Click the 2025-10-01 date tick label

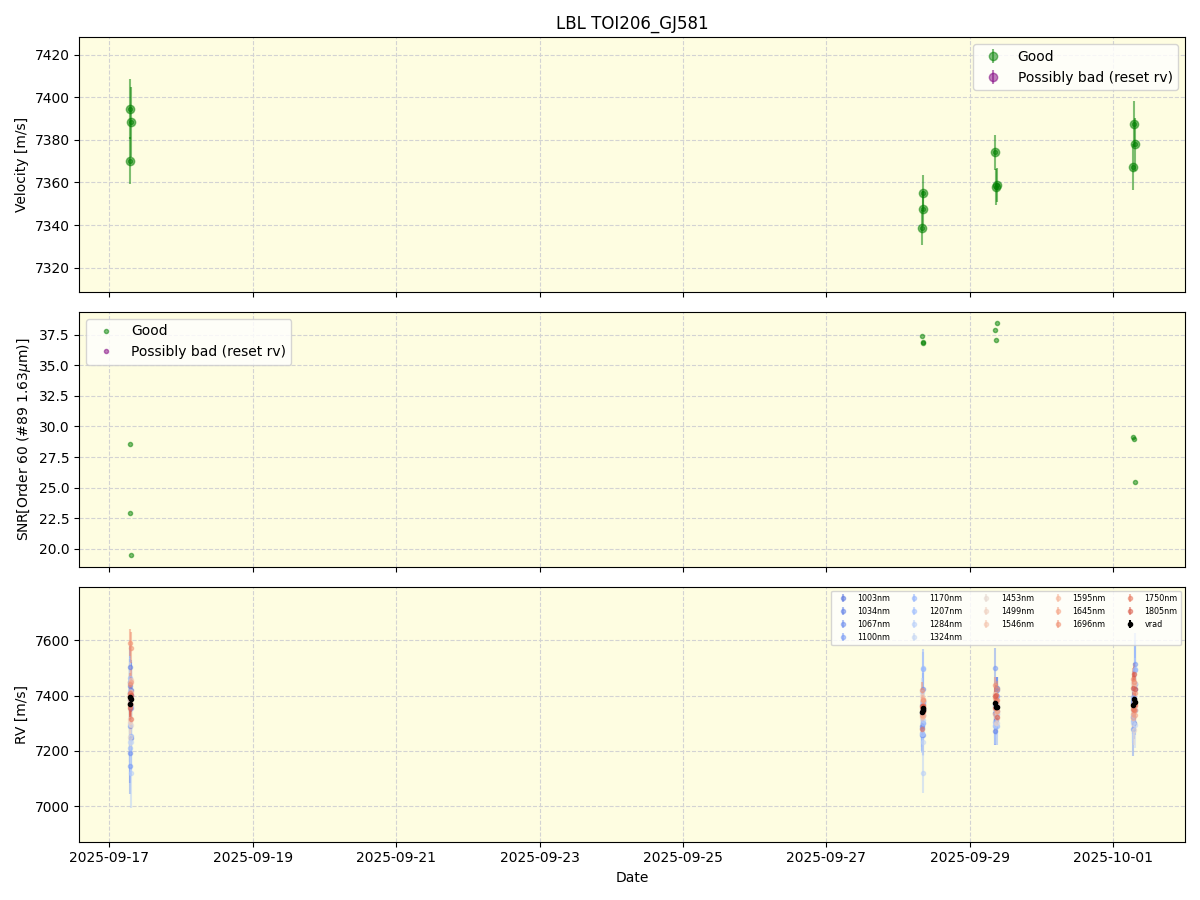click(x=1113, y=857)
